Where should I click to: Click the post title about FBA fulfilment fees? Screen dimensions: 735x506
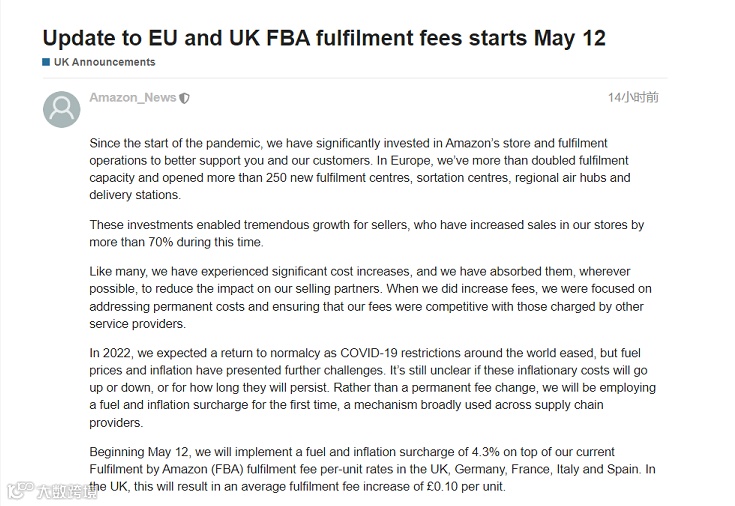pos(324,38)
